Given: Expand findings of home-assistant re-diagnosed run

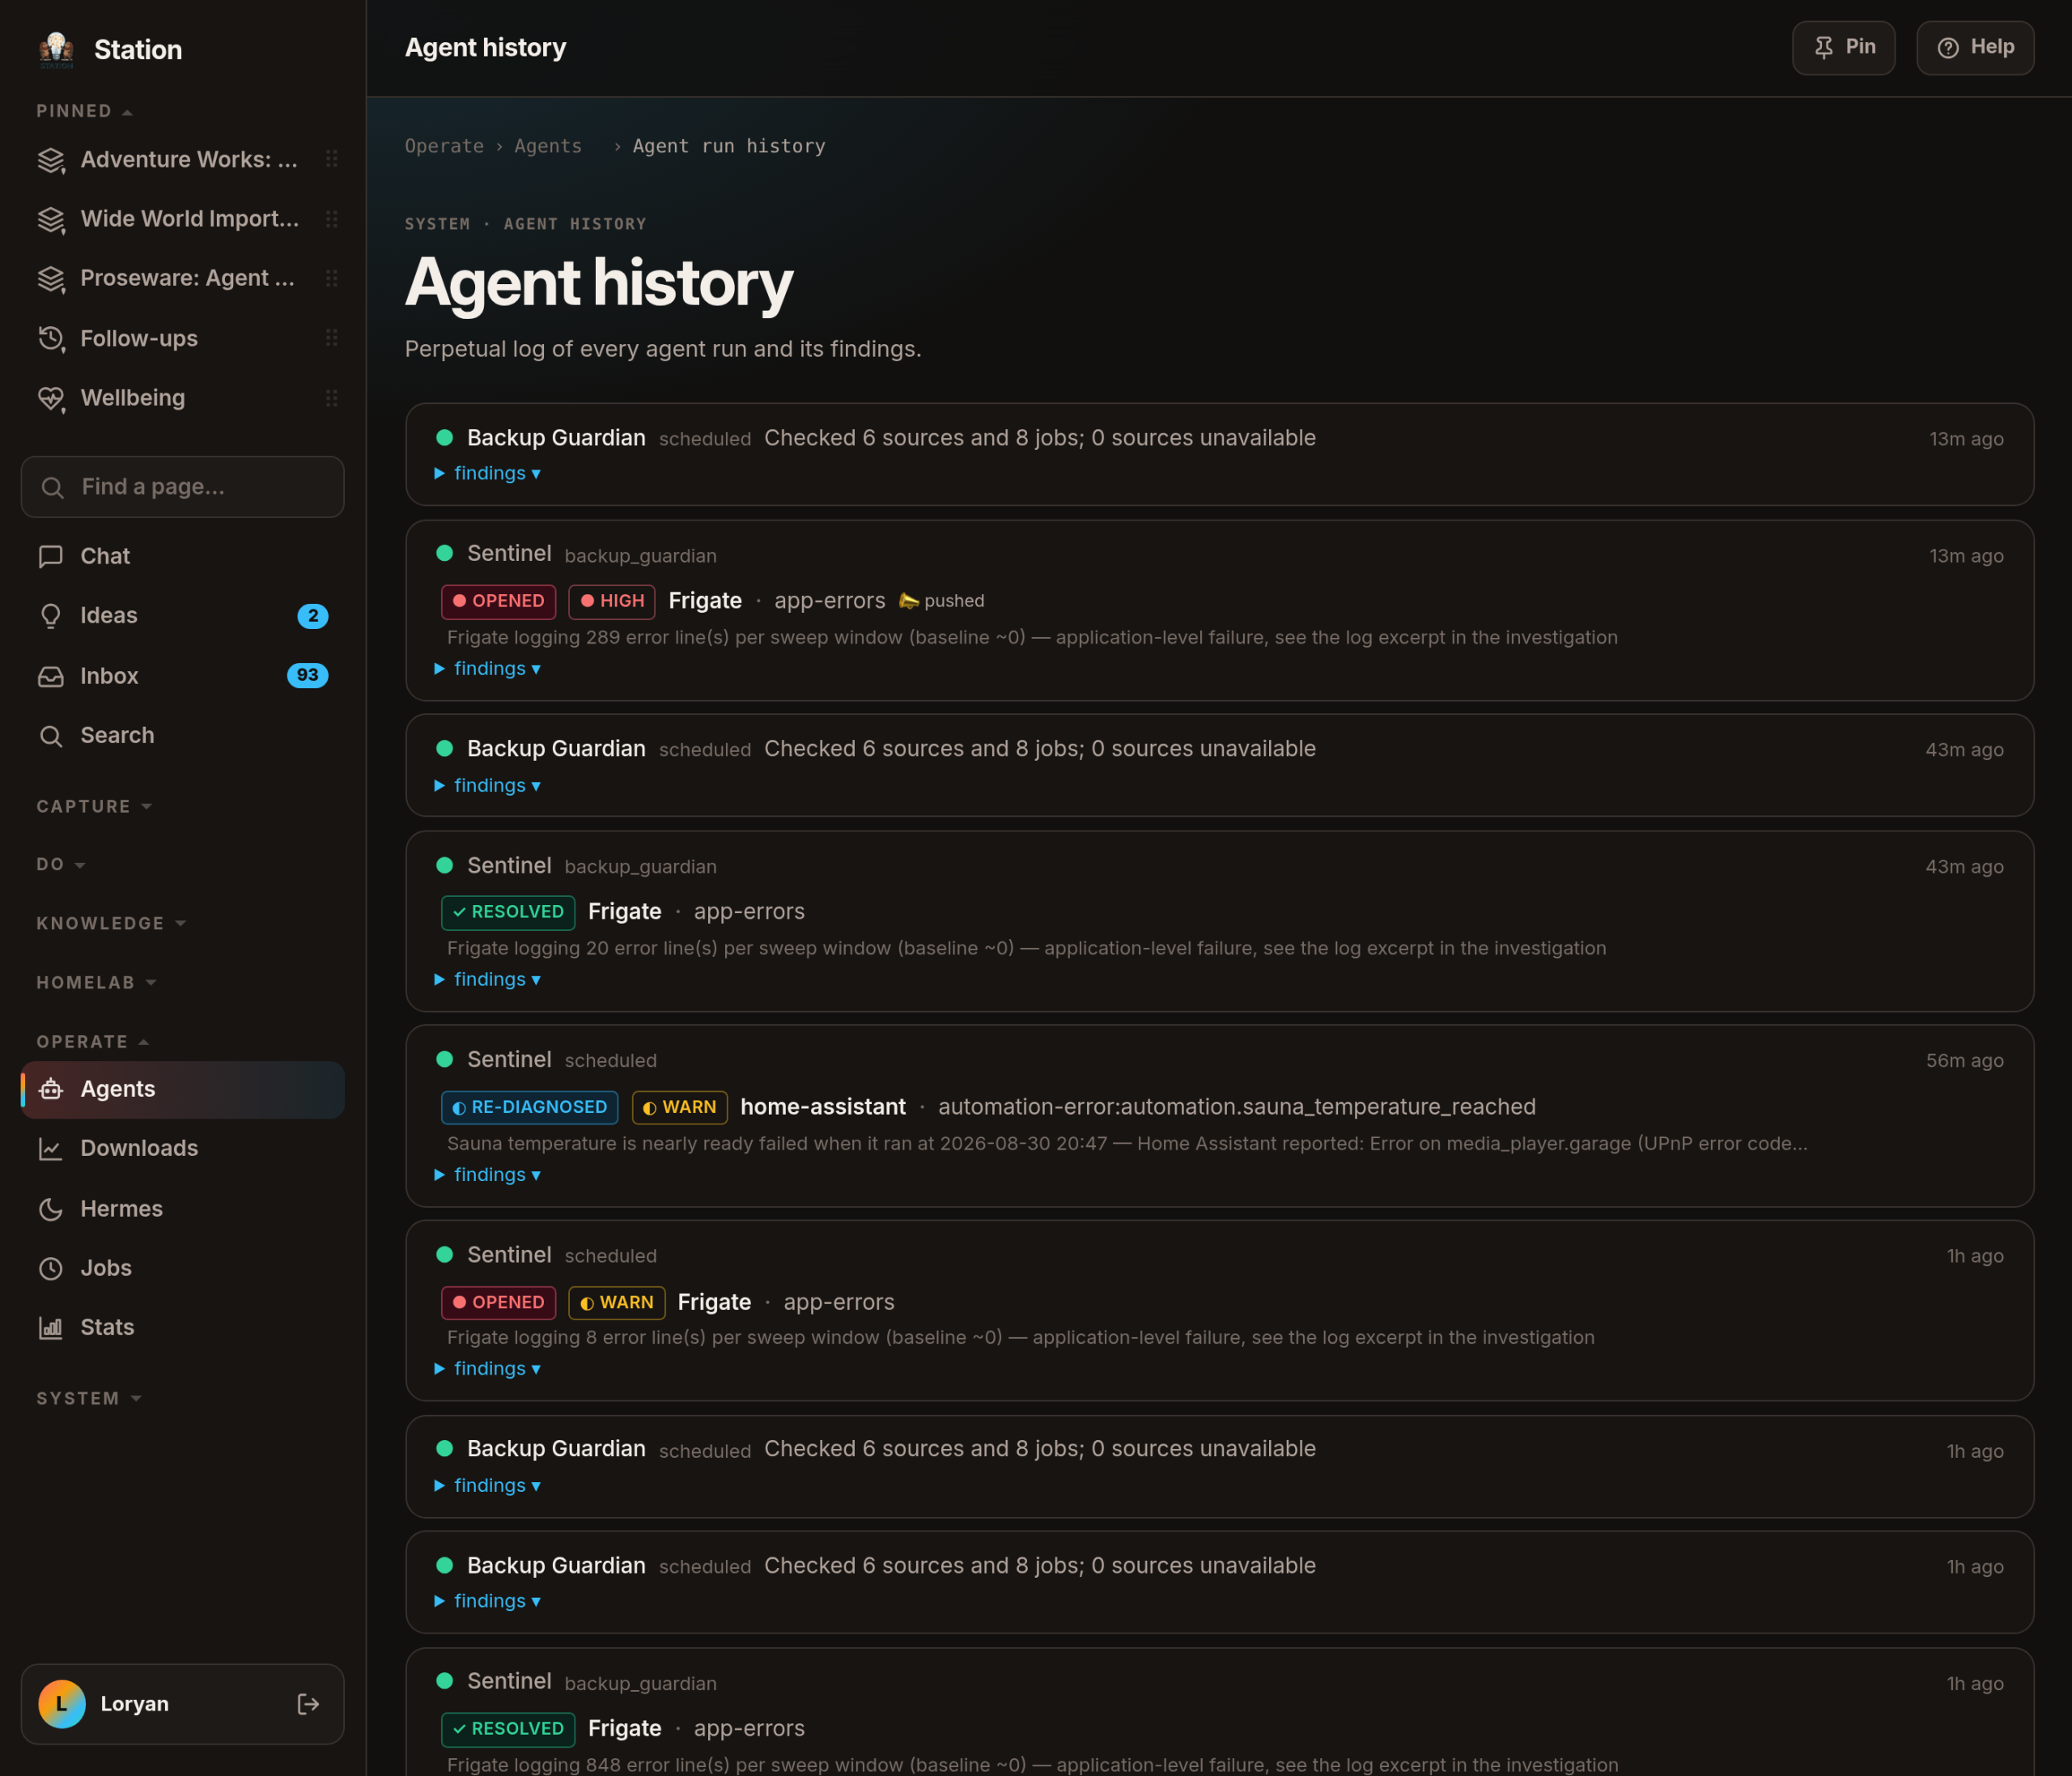Looking at the screenshot, I should coord(488,1174).
